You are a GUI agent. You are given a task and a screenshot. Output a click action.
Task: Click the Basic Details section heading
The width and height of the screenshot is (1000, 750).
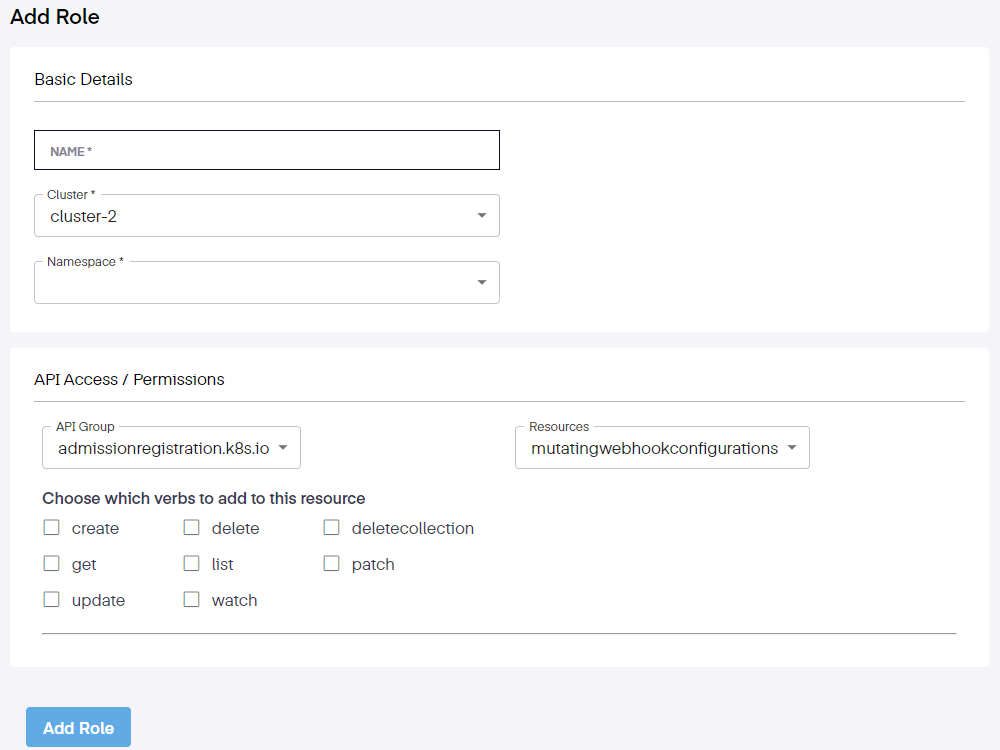click(x=83, y=79)
